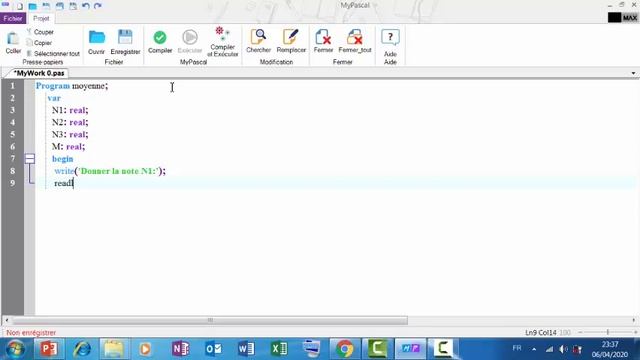Screen dimensions: 640x360
Task: Compile the program with Compiler
Action: (160, 42)
